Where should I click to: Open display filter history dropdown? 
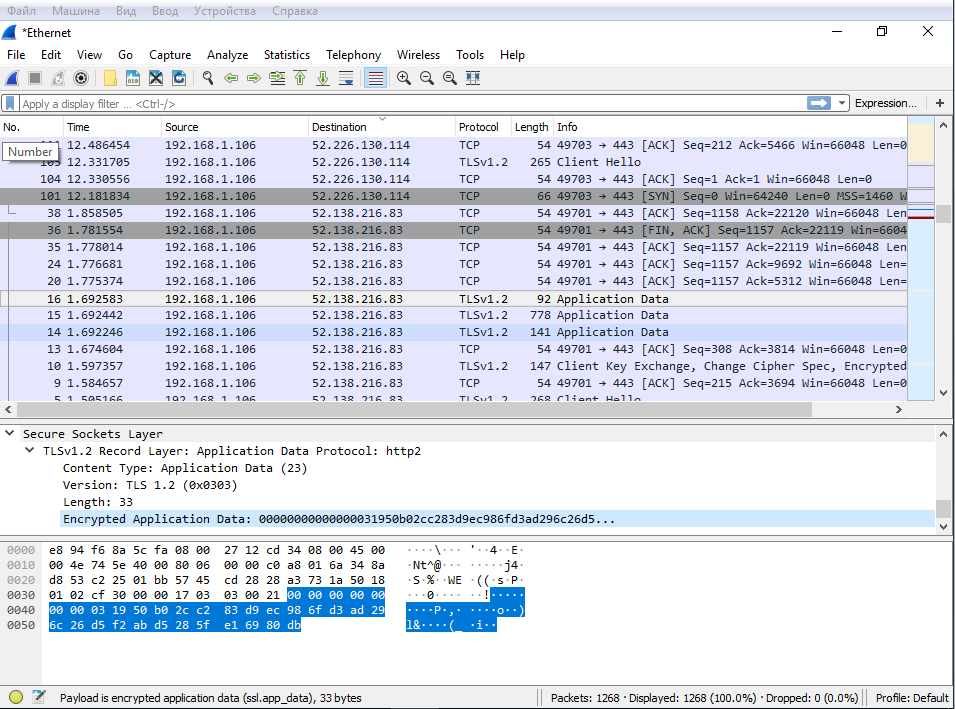click(842, 103)
